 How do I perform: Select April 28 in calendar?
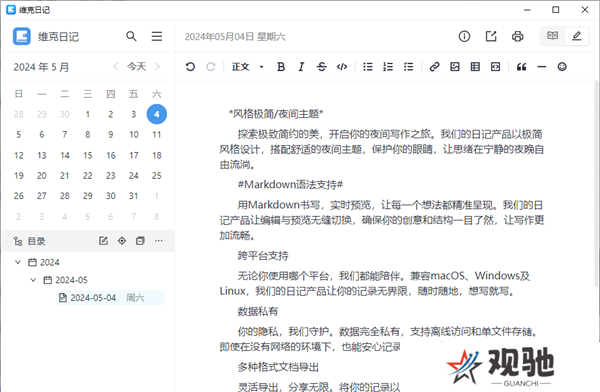tap(19, 114)
